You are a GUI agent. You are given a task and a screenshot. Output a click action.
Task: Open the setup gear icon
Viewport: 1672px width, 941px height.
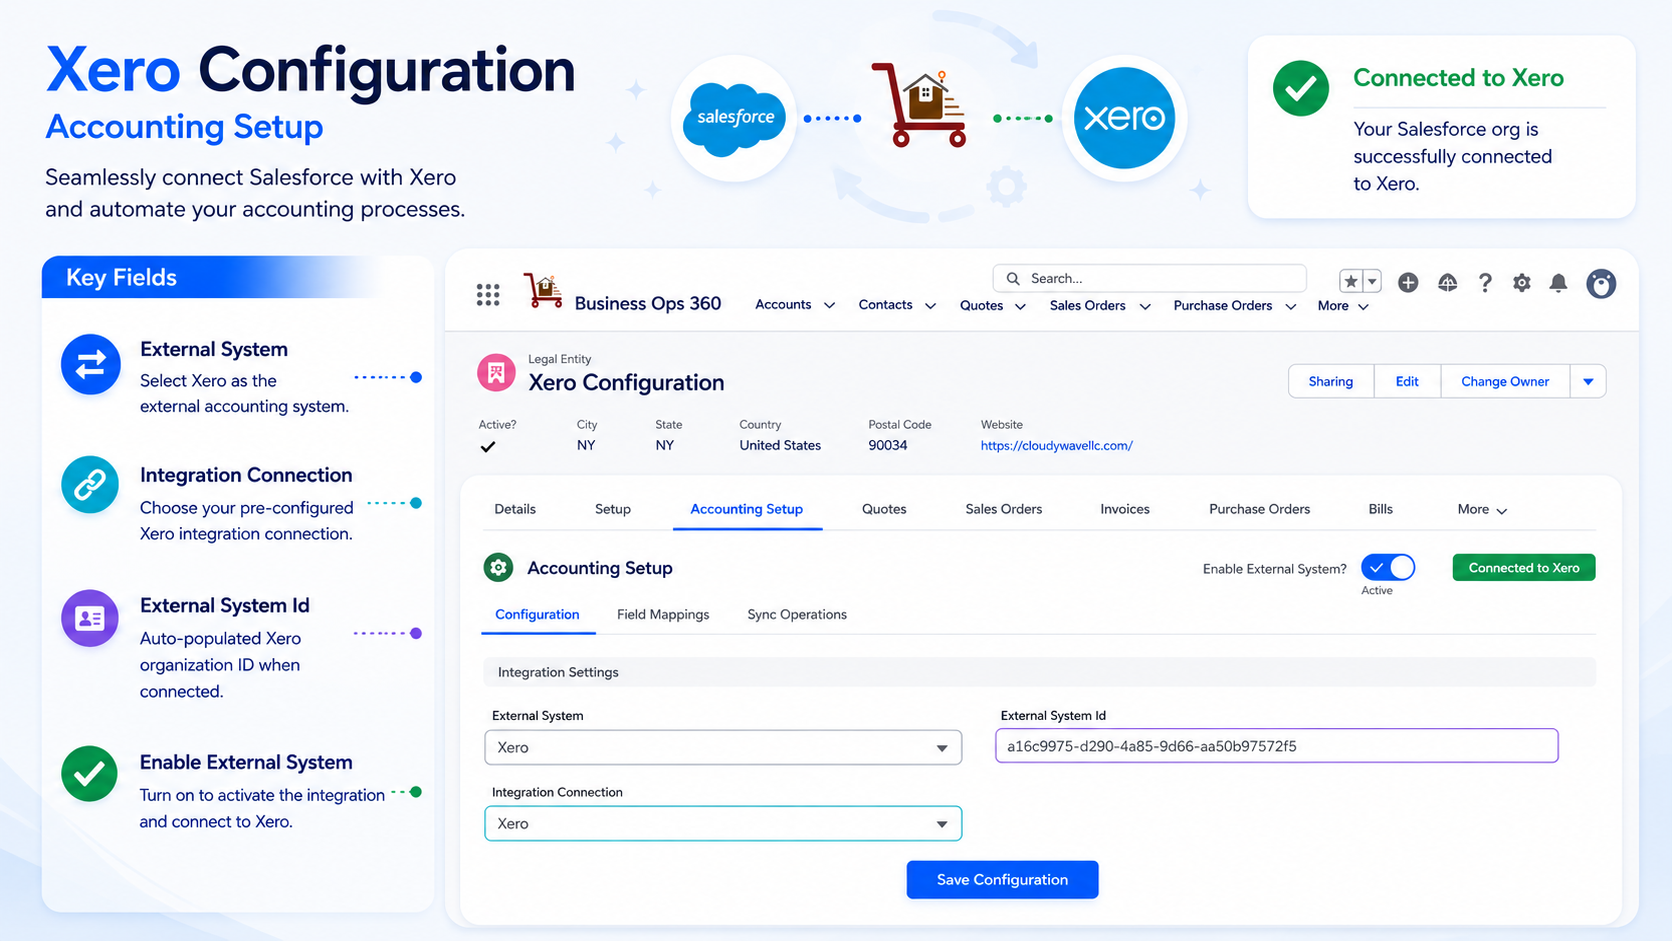(1521, 283)
